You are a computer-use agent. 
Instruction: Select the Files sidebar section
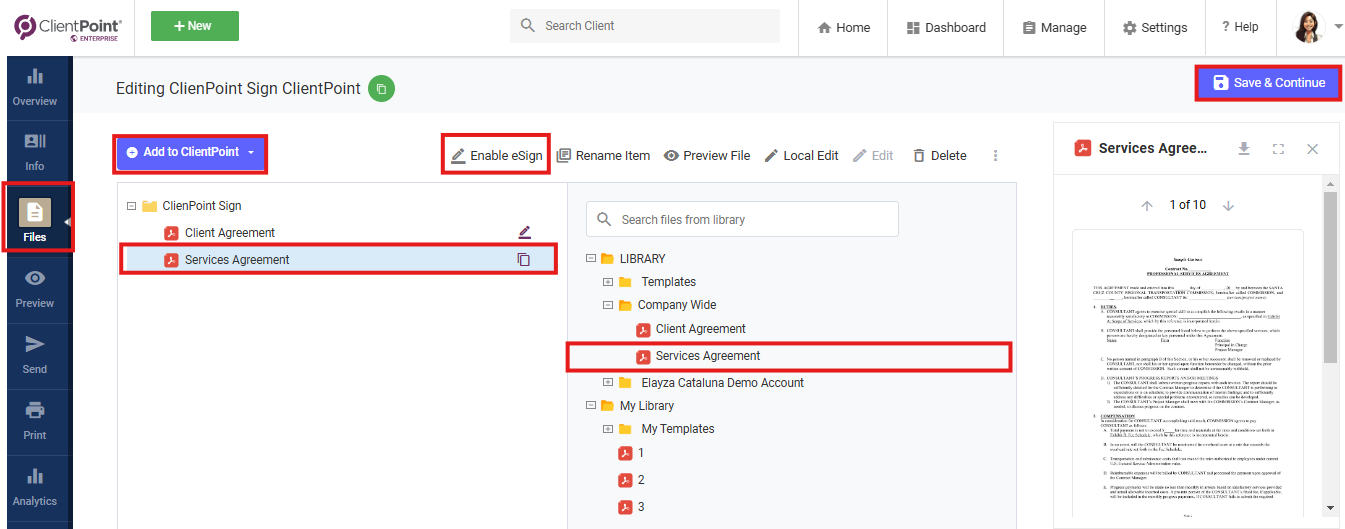click(x=35, y=217)
